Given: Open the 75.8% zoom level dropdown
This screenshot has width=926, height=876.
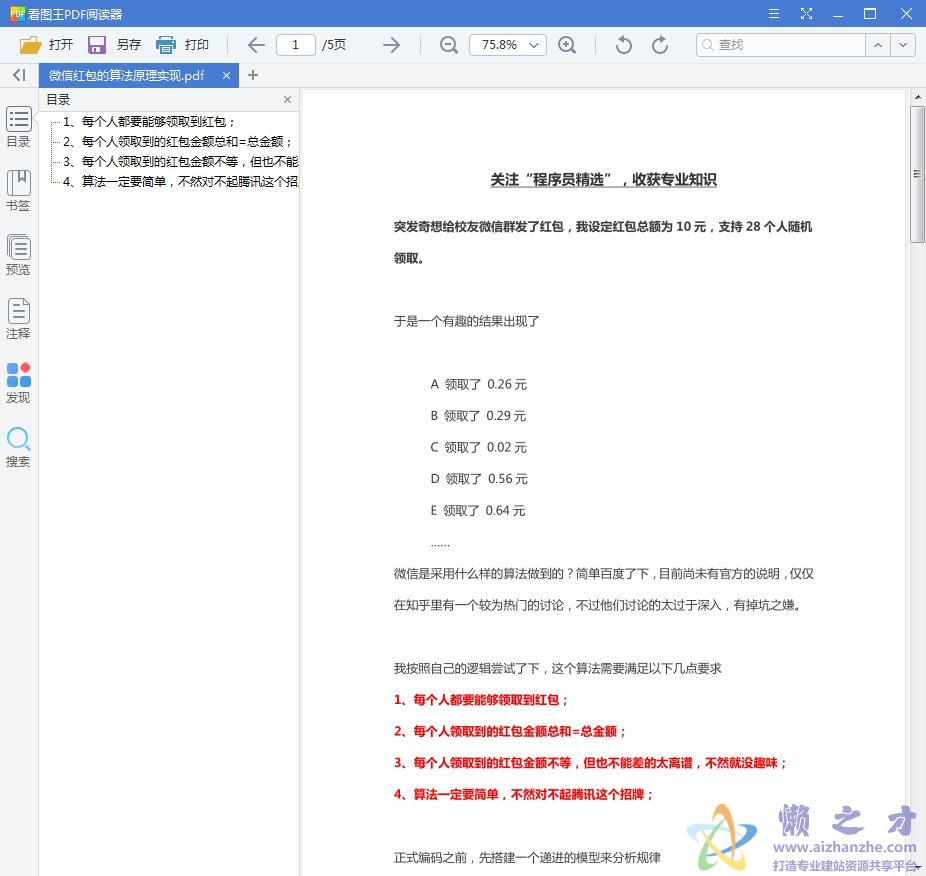Looking at the screenshot, I should coord(508,45).
